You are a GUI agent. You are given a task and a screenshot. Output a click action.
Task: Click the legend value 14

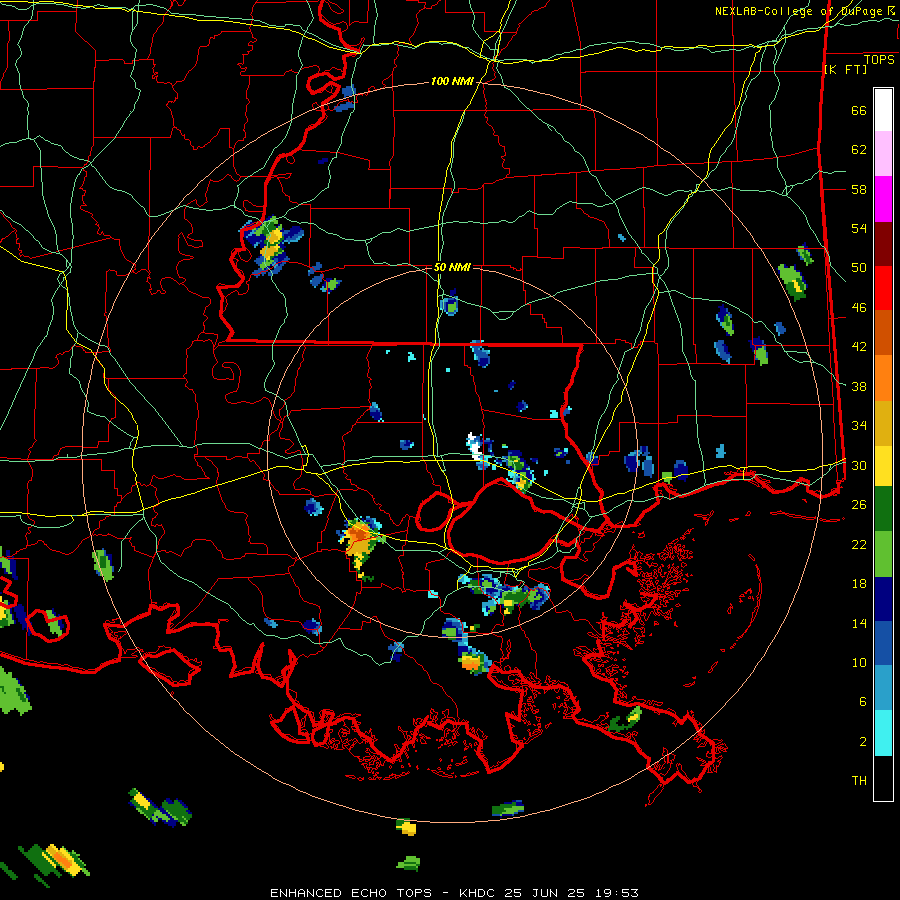point(859,623)
